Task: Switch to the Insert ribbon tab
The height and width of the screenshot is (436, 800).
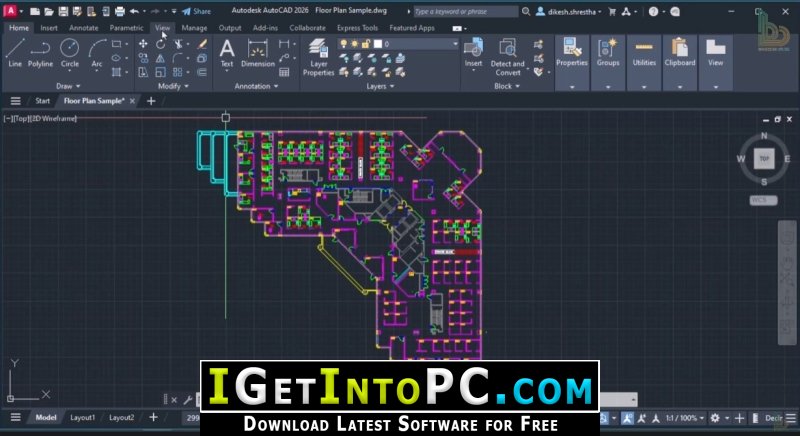Action: [49, 28]
